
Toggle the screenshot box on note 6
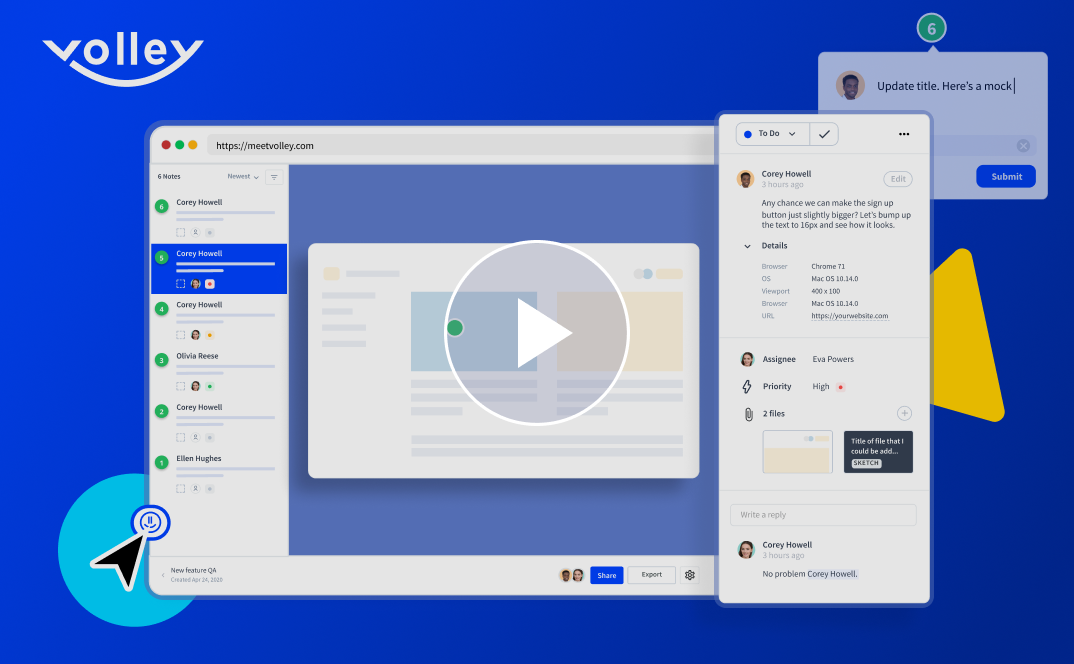click(181, 232)
